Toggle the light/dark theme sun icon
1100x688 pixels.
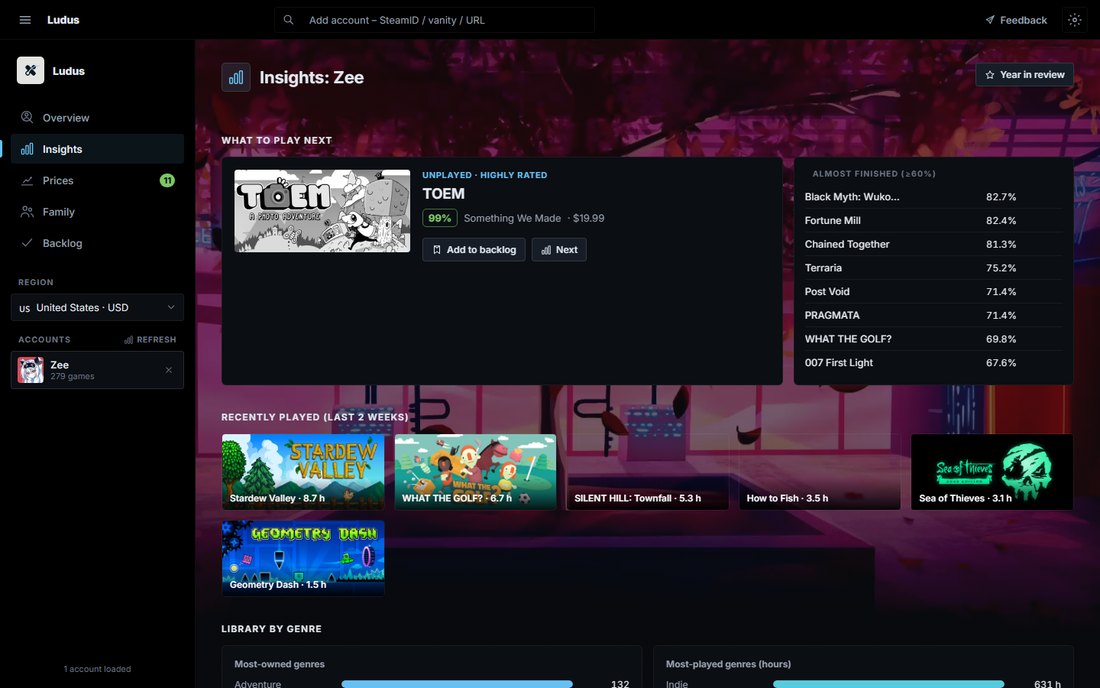(1074, 20)
